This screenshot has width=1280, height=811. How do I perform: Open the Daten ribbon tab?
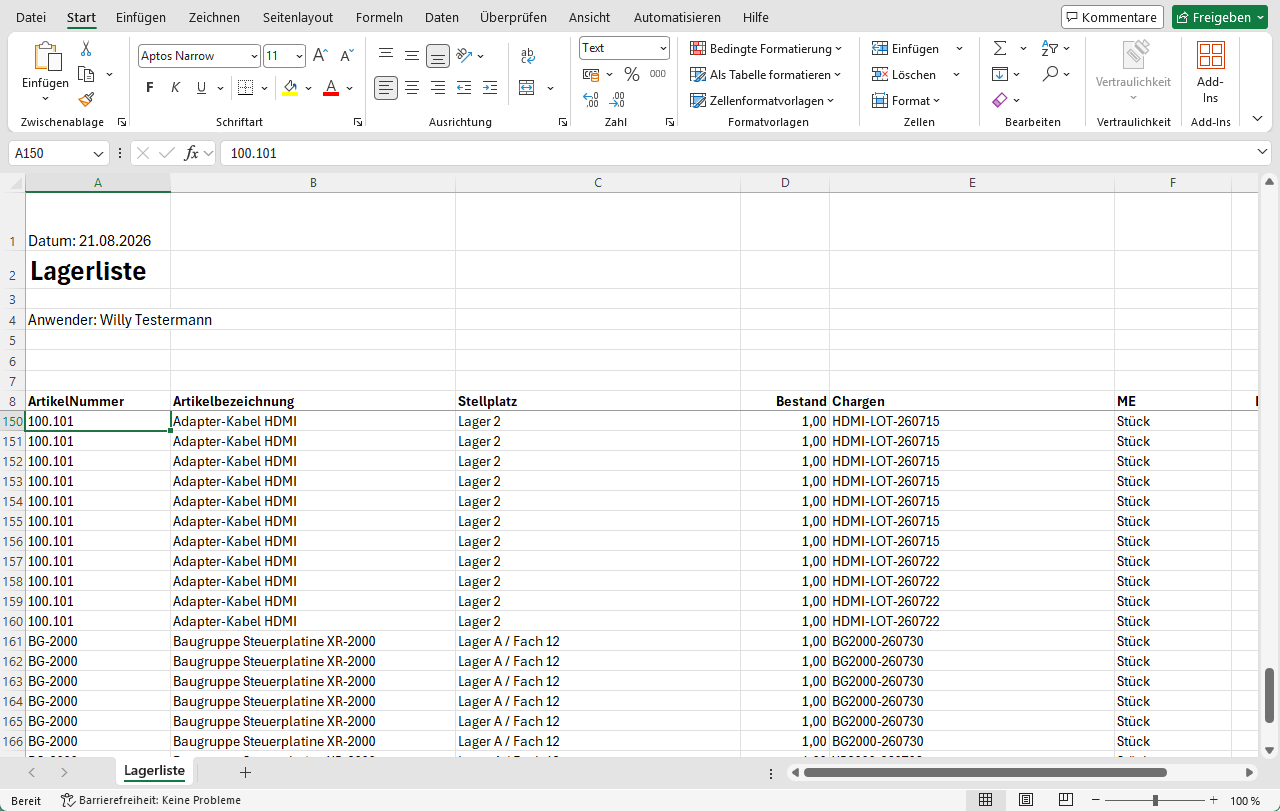[x=442, y=17]
